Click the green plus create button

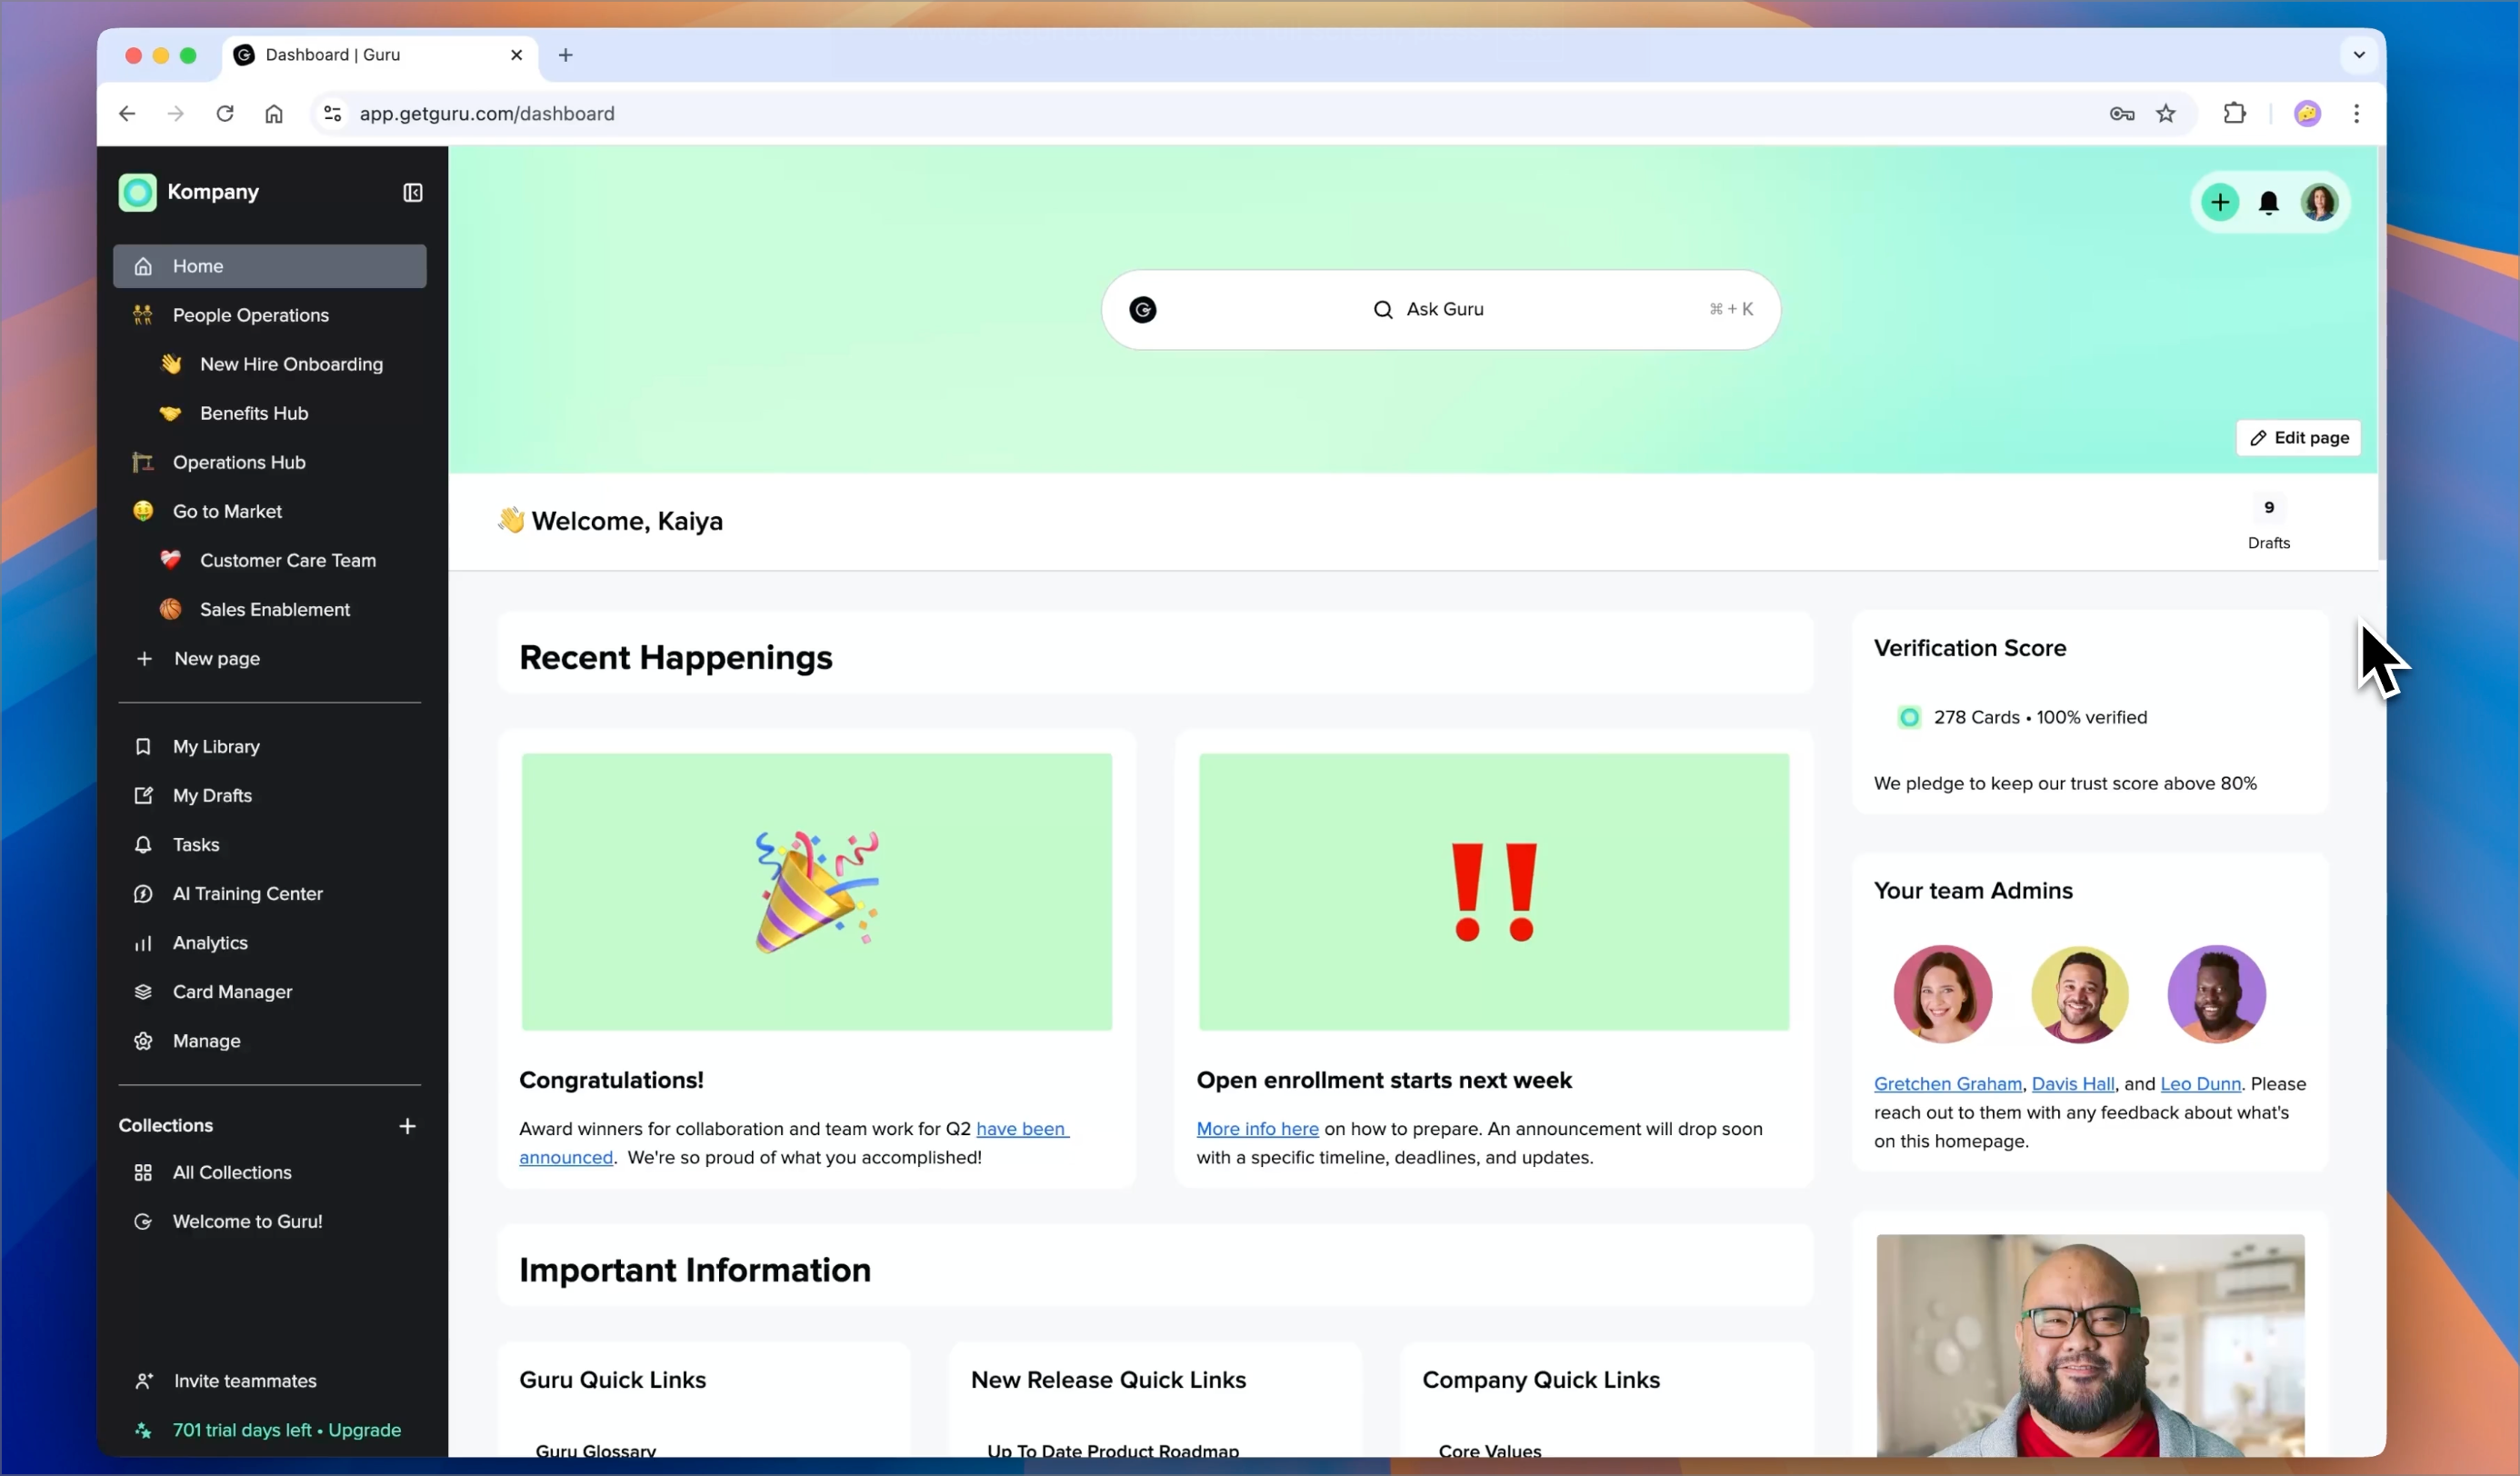click(2219, 203)
